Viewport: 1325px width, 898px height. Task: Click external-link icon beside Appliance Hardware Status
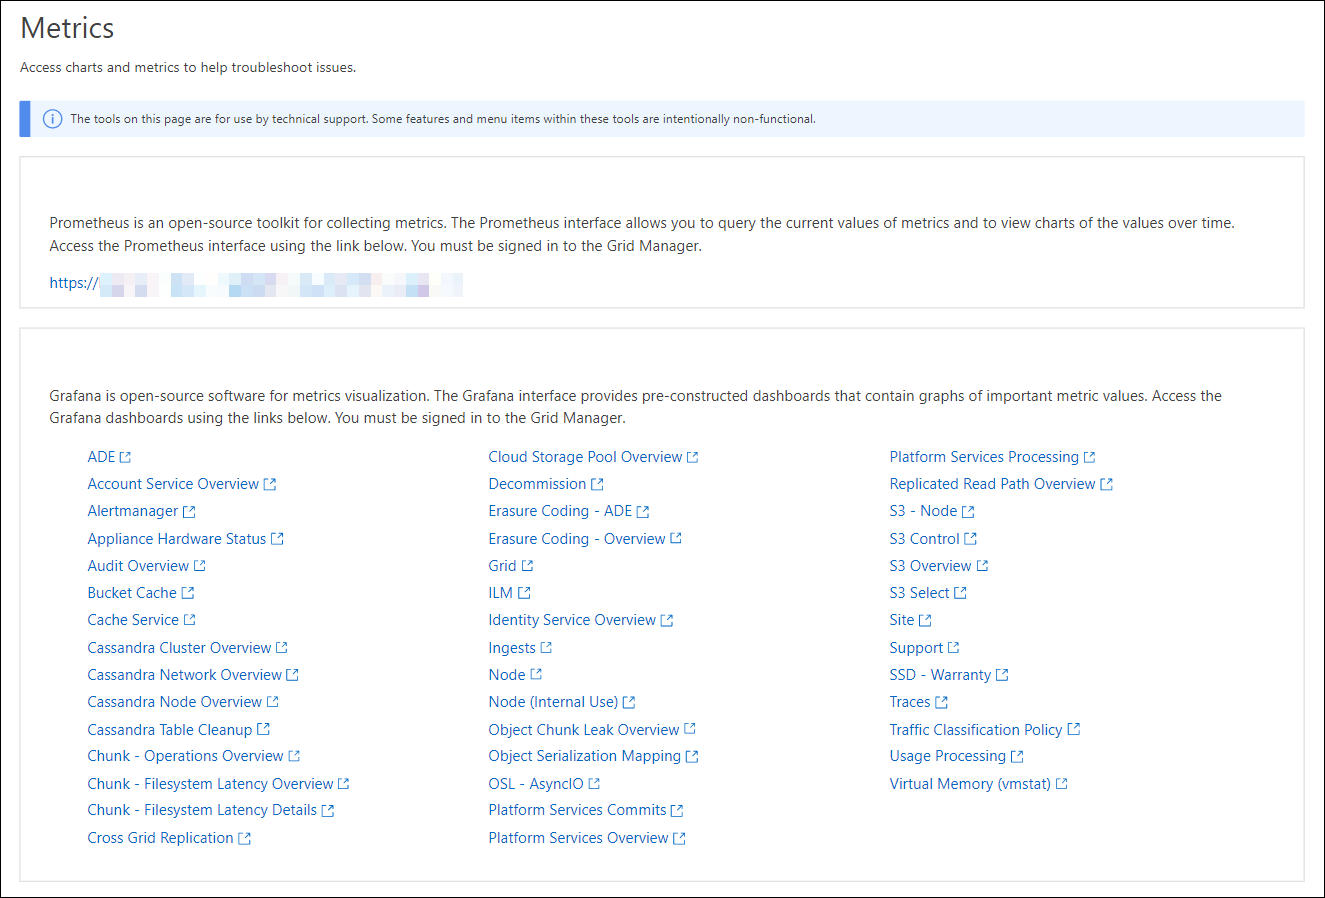277,539
